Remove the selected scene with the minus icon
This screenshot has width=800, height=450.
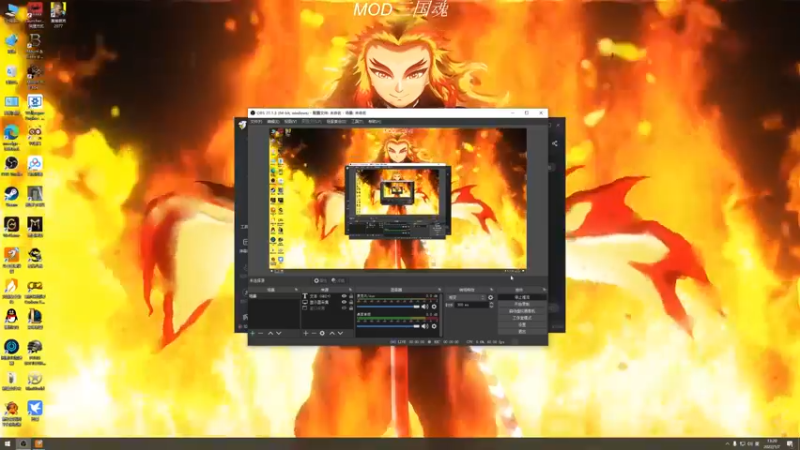coord(260,333)
